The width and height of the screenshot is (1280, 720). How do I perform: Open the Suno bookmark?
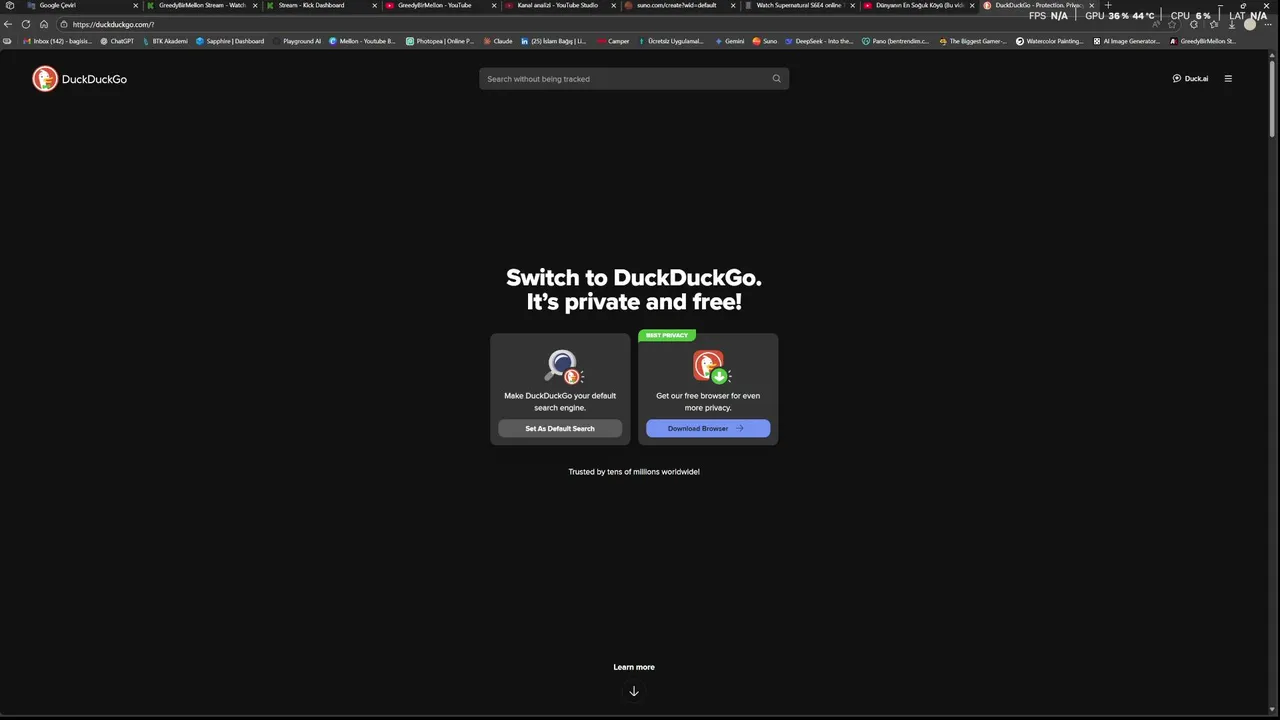click(x=765, y=42)
